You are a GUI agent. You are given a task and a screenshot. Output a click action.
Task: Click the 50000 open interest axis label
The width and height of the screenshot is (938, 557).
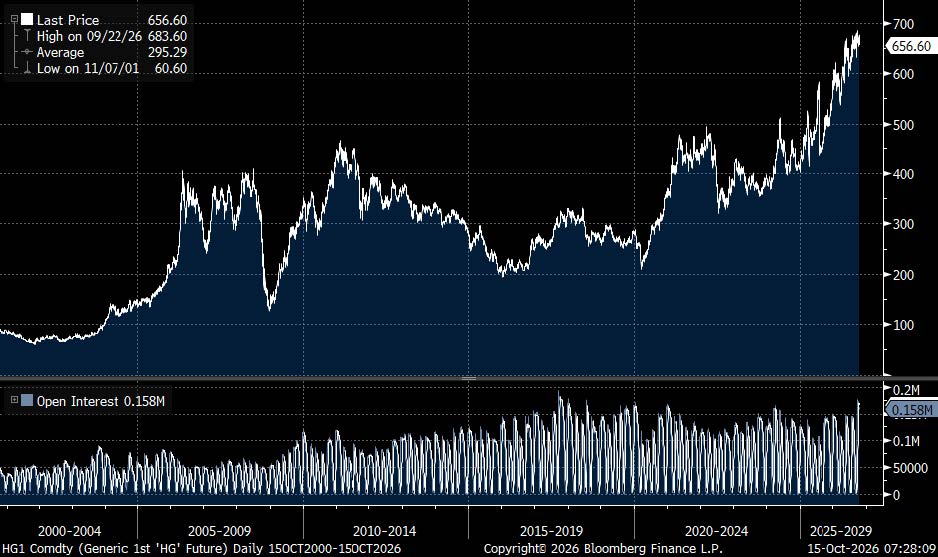click(x=910, y=468)
